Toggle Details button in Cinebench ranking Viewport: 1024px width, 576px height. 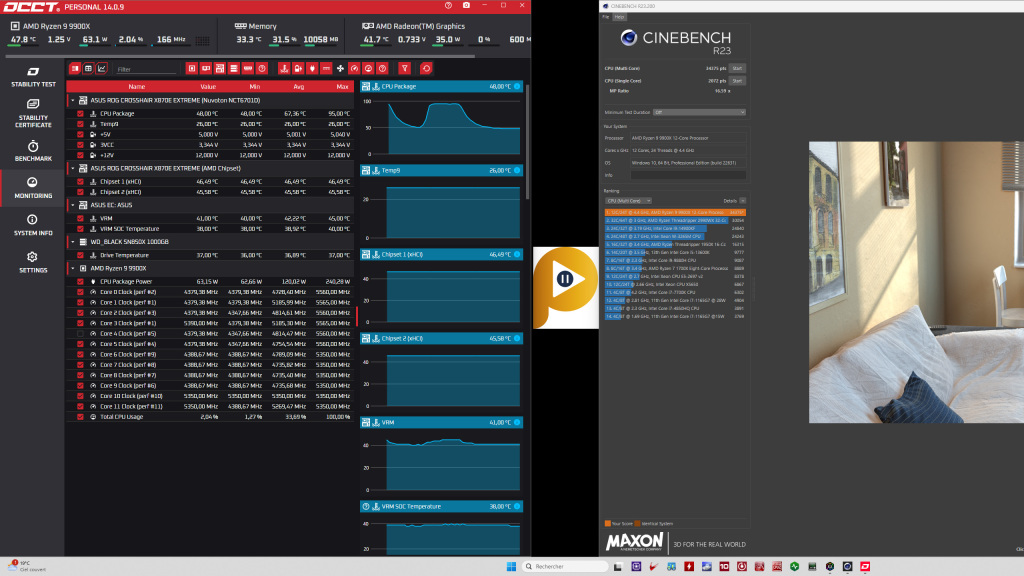pos(743,200)
